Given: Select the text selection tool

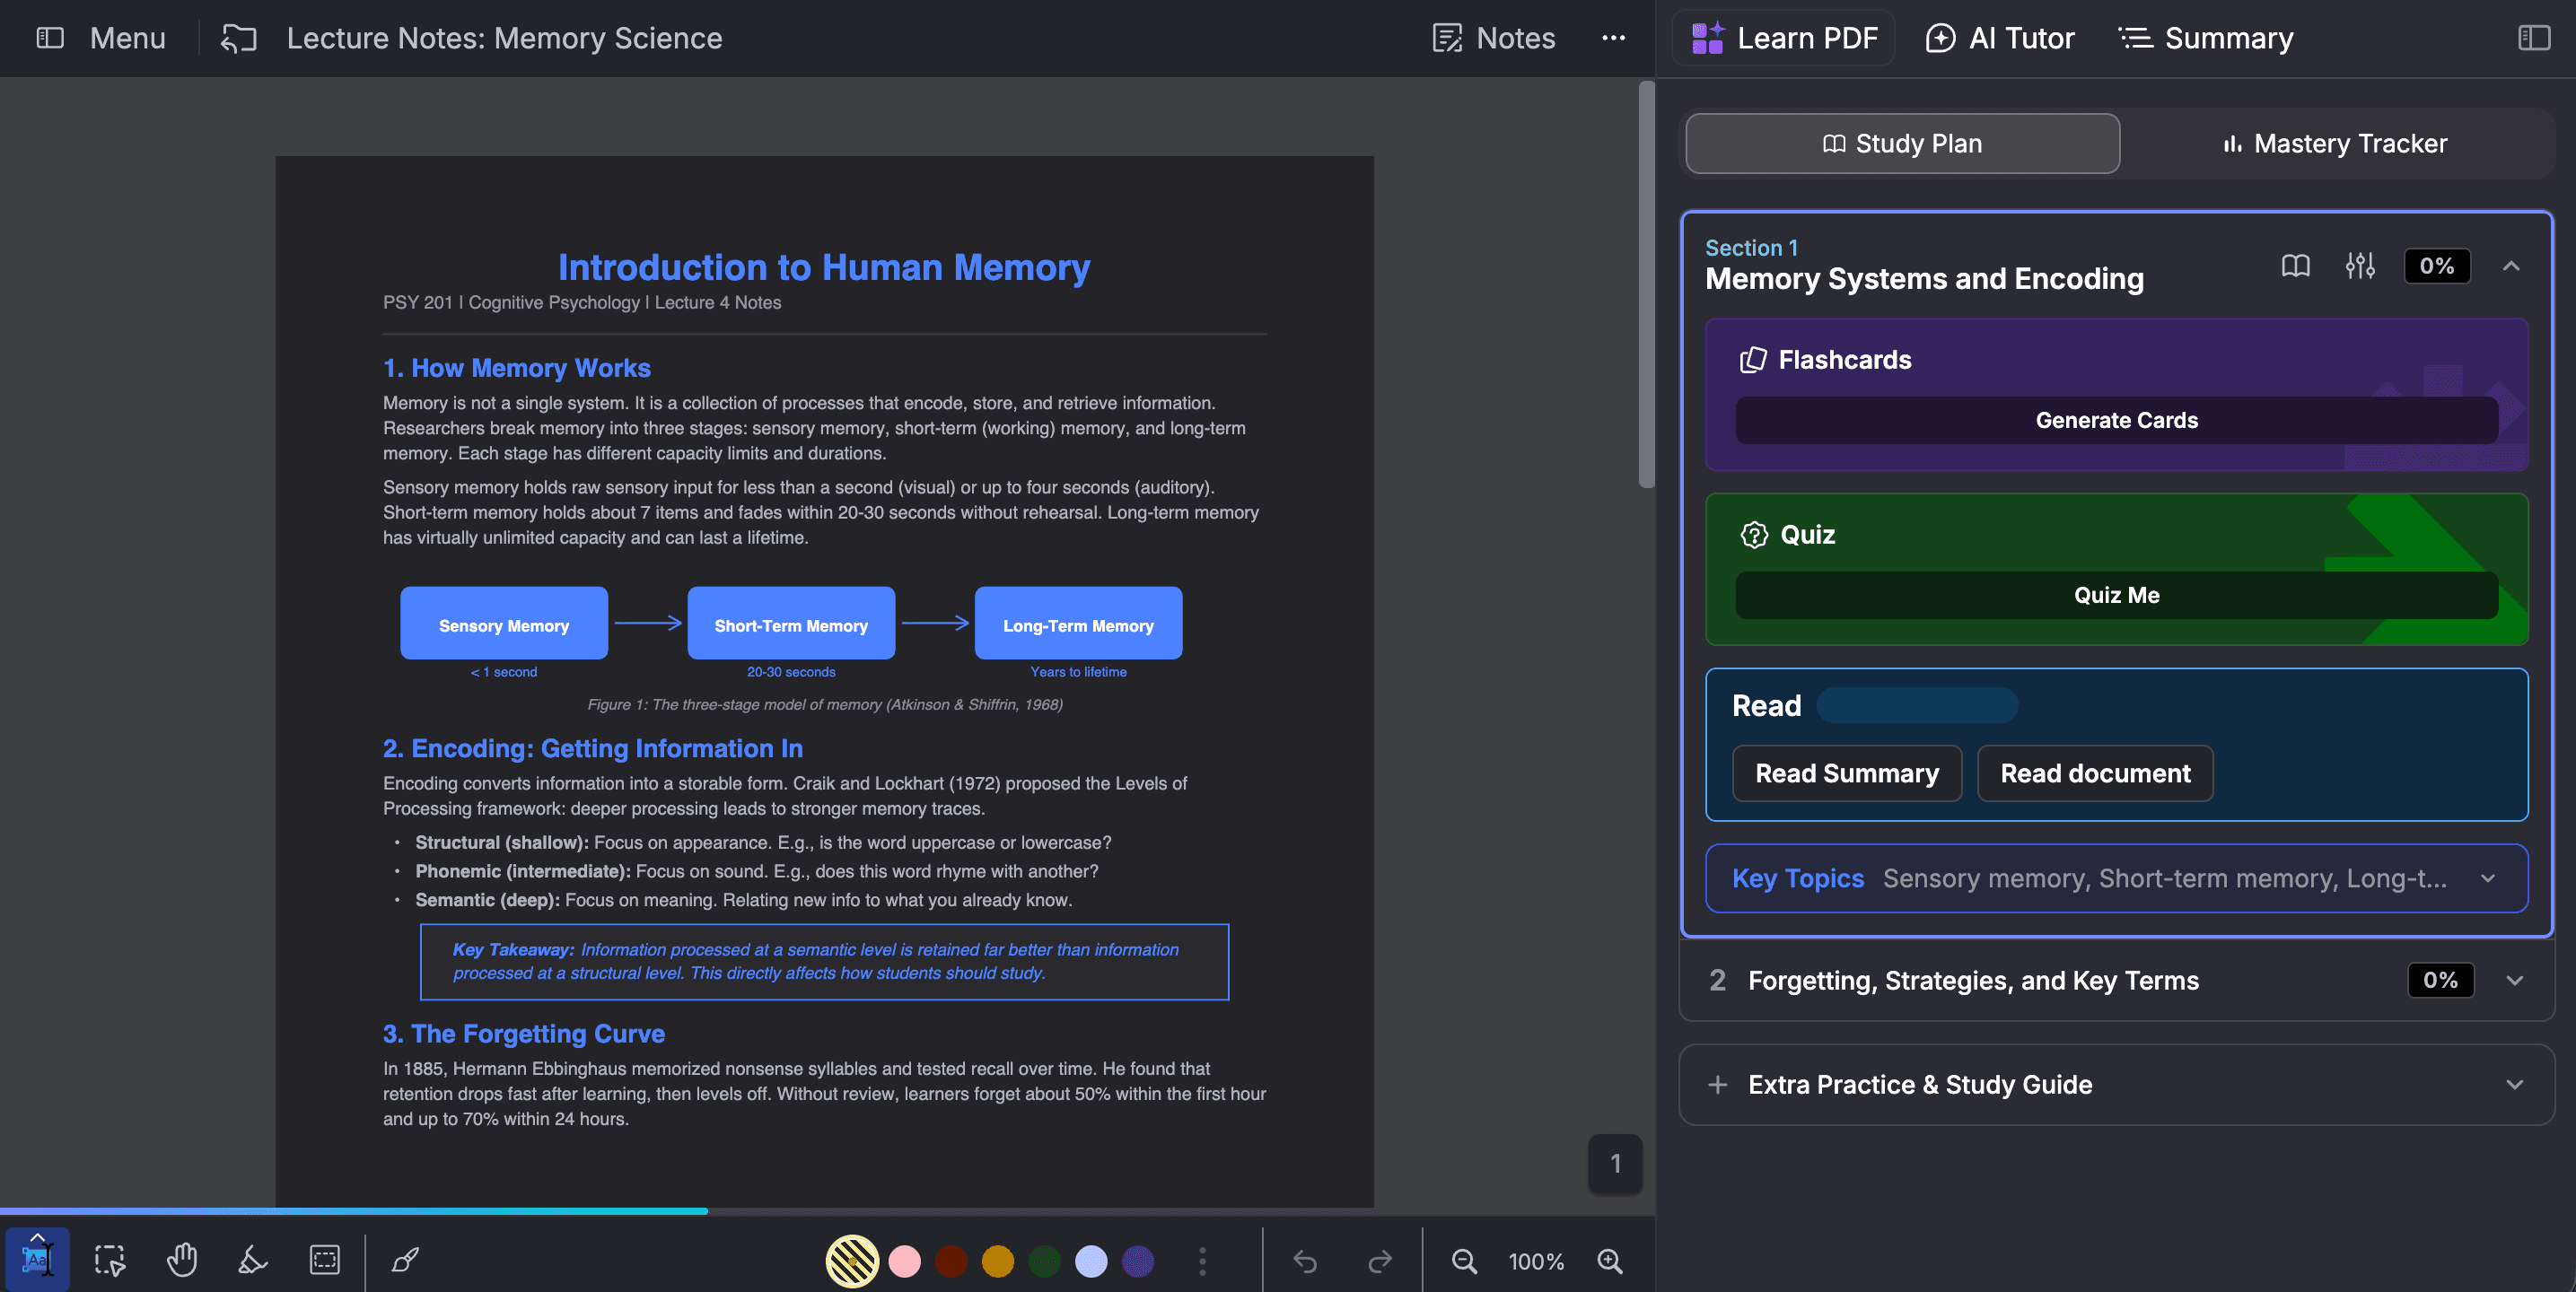Looking at the screenshot, I should [x=37, y=1259].
